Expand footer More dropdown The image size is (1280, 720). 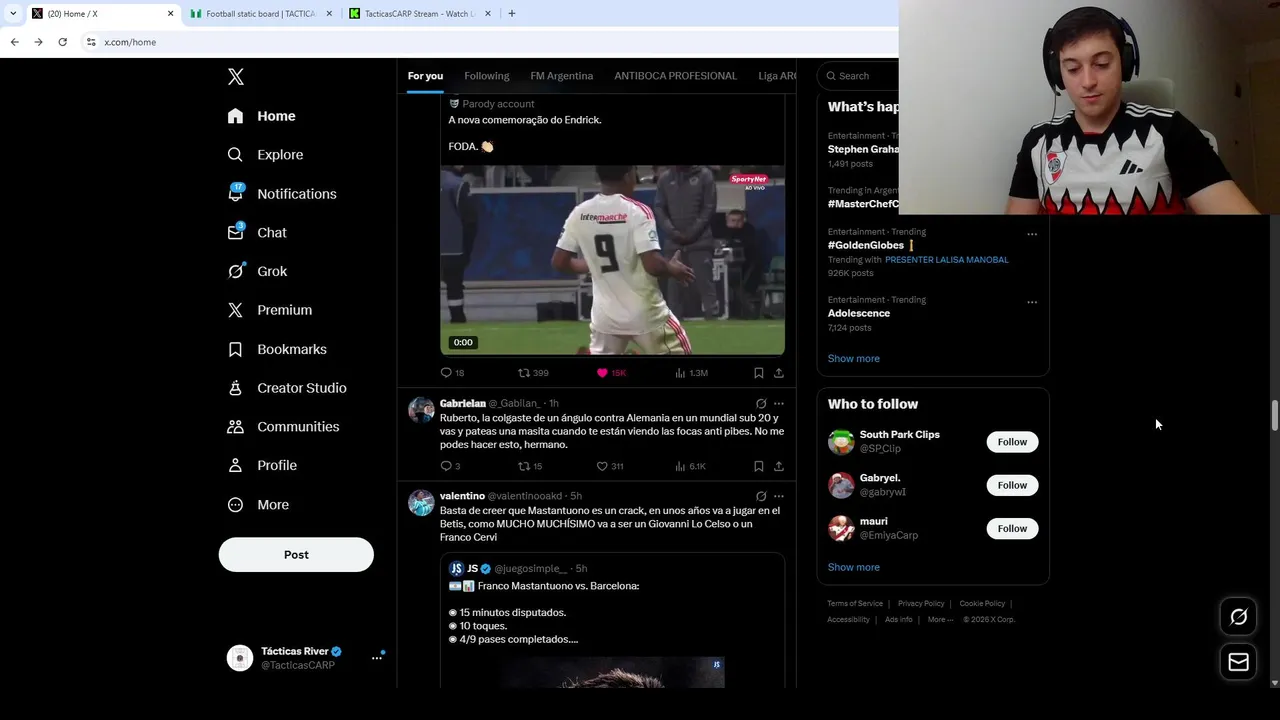click(x=940, y=620)
